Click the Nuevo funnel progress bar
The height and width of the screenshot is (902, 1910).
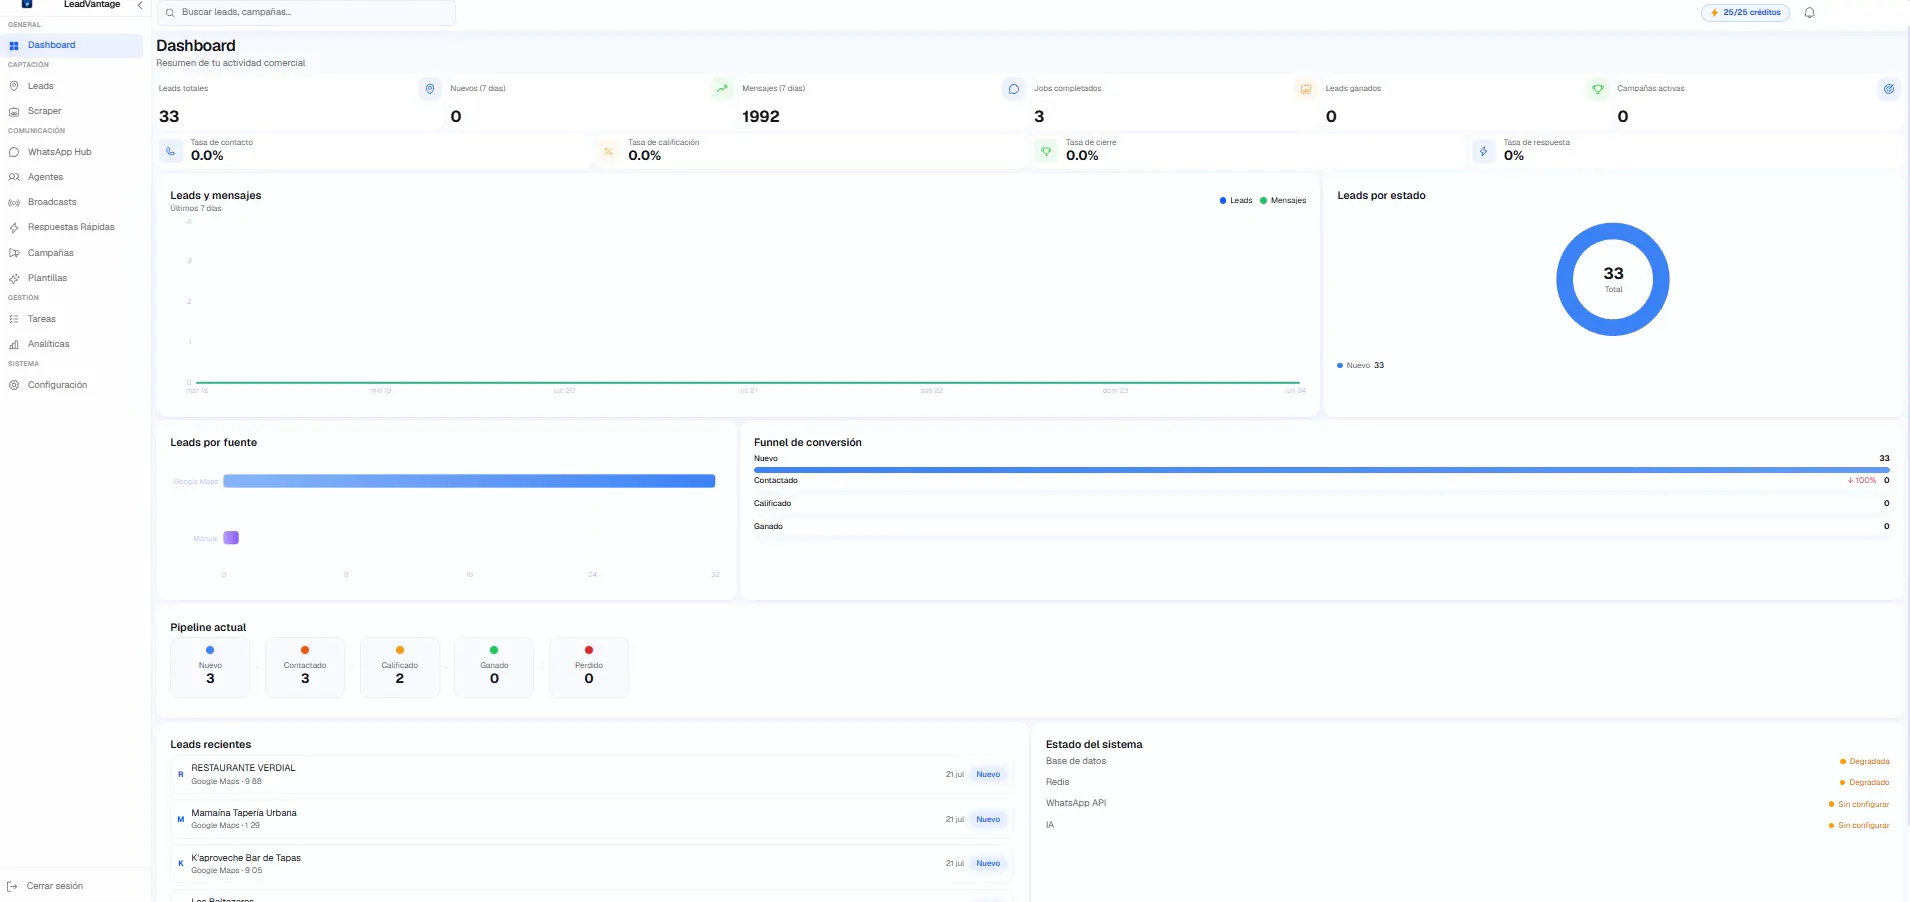point(1322,470)
